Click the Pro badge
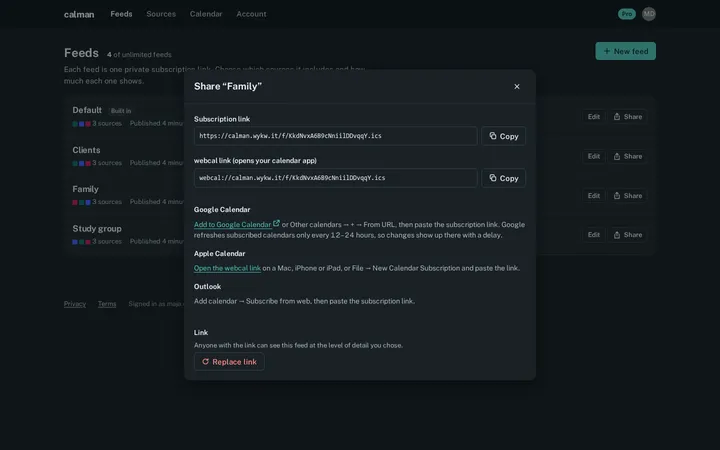 pos(627,14)
